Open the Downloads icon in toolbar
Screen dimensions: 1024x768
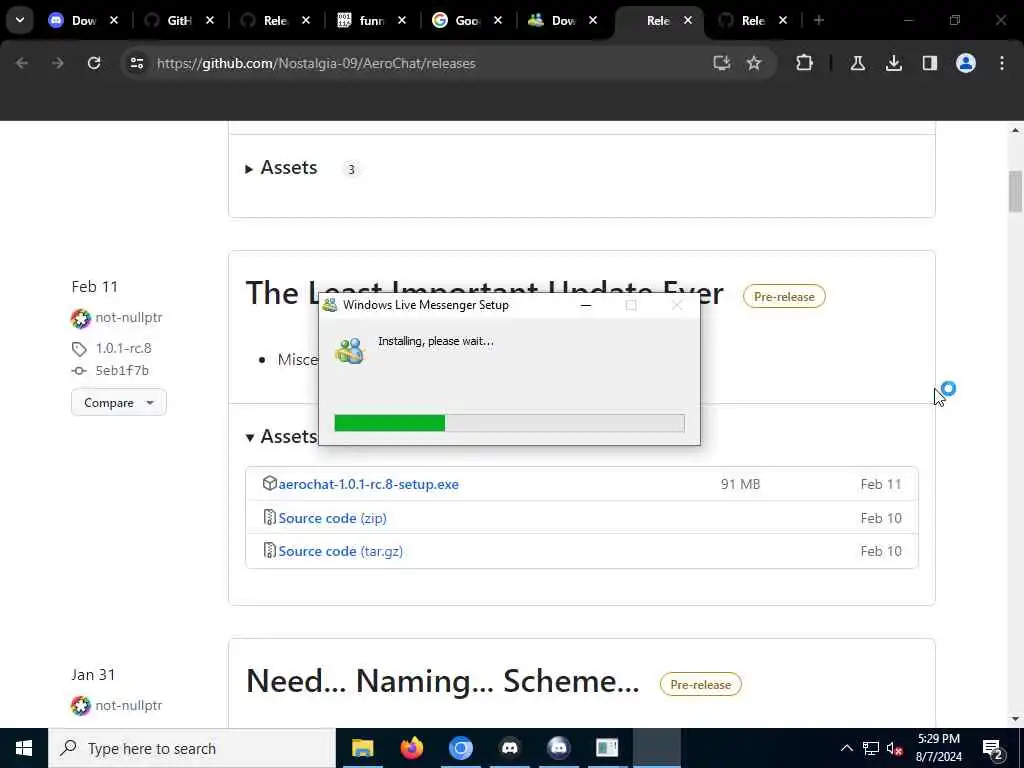(x=893, y=63)
